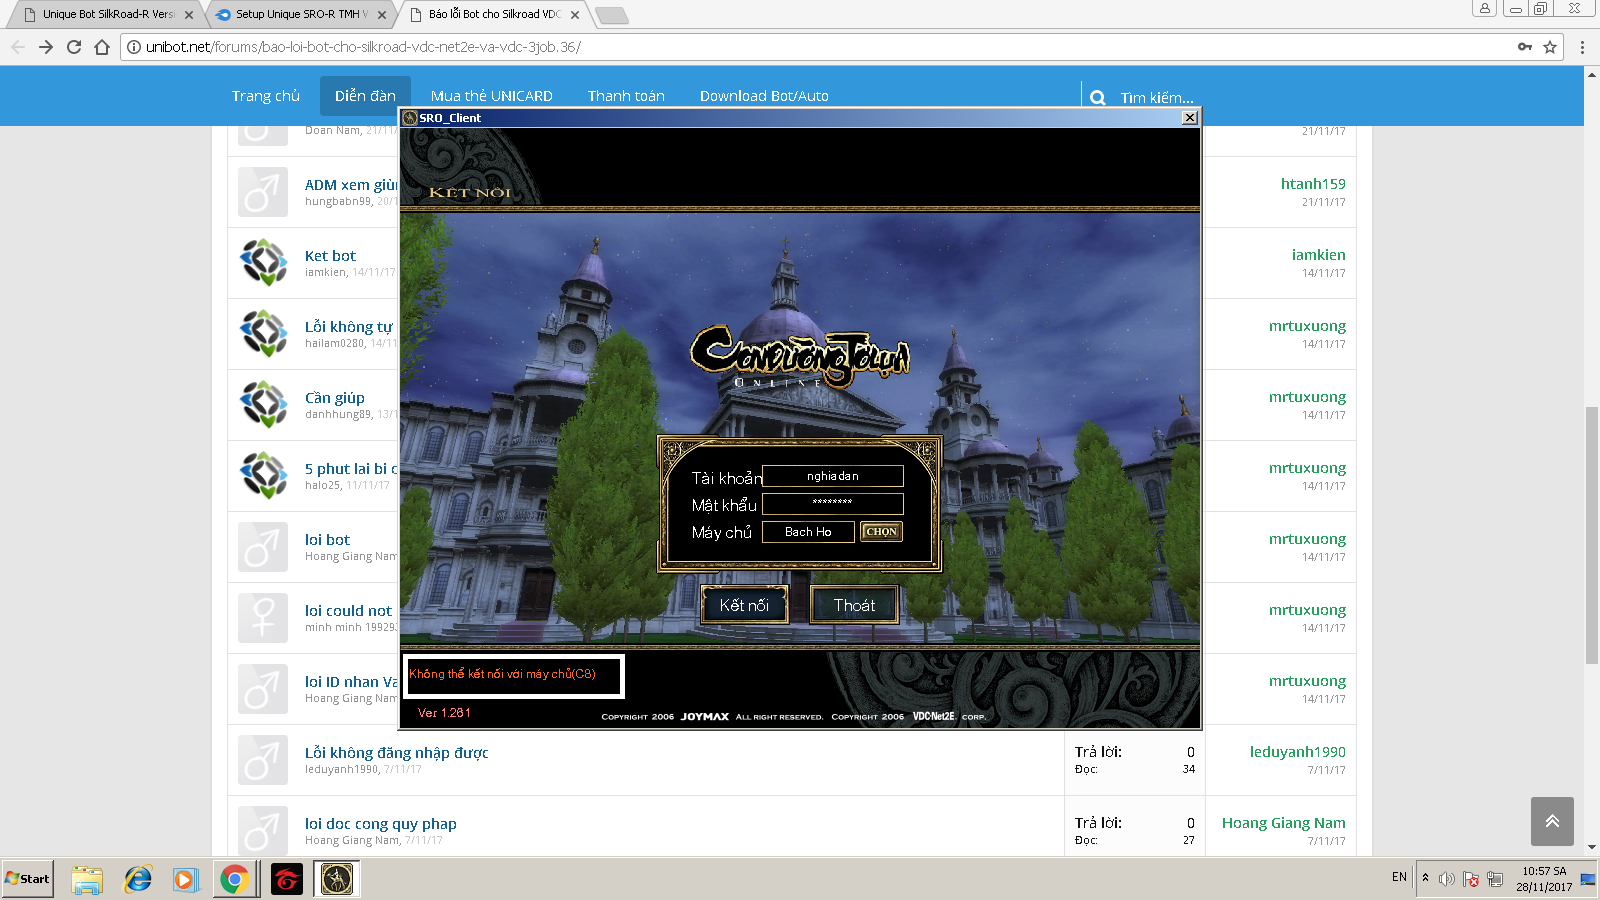The height and width of the screenshot is (900, 1600).
Task: Click the CHỌN server button
Action: tap(881, 532)
